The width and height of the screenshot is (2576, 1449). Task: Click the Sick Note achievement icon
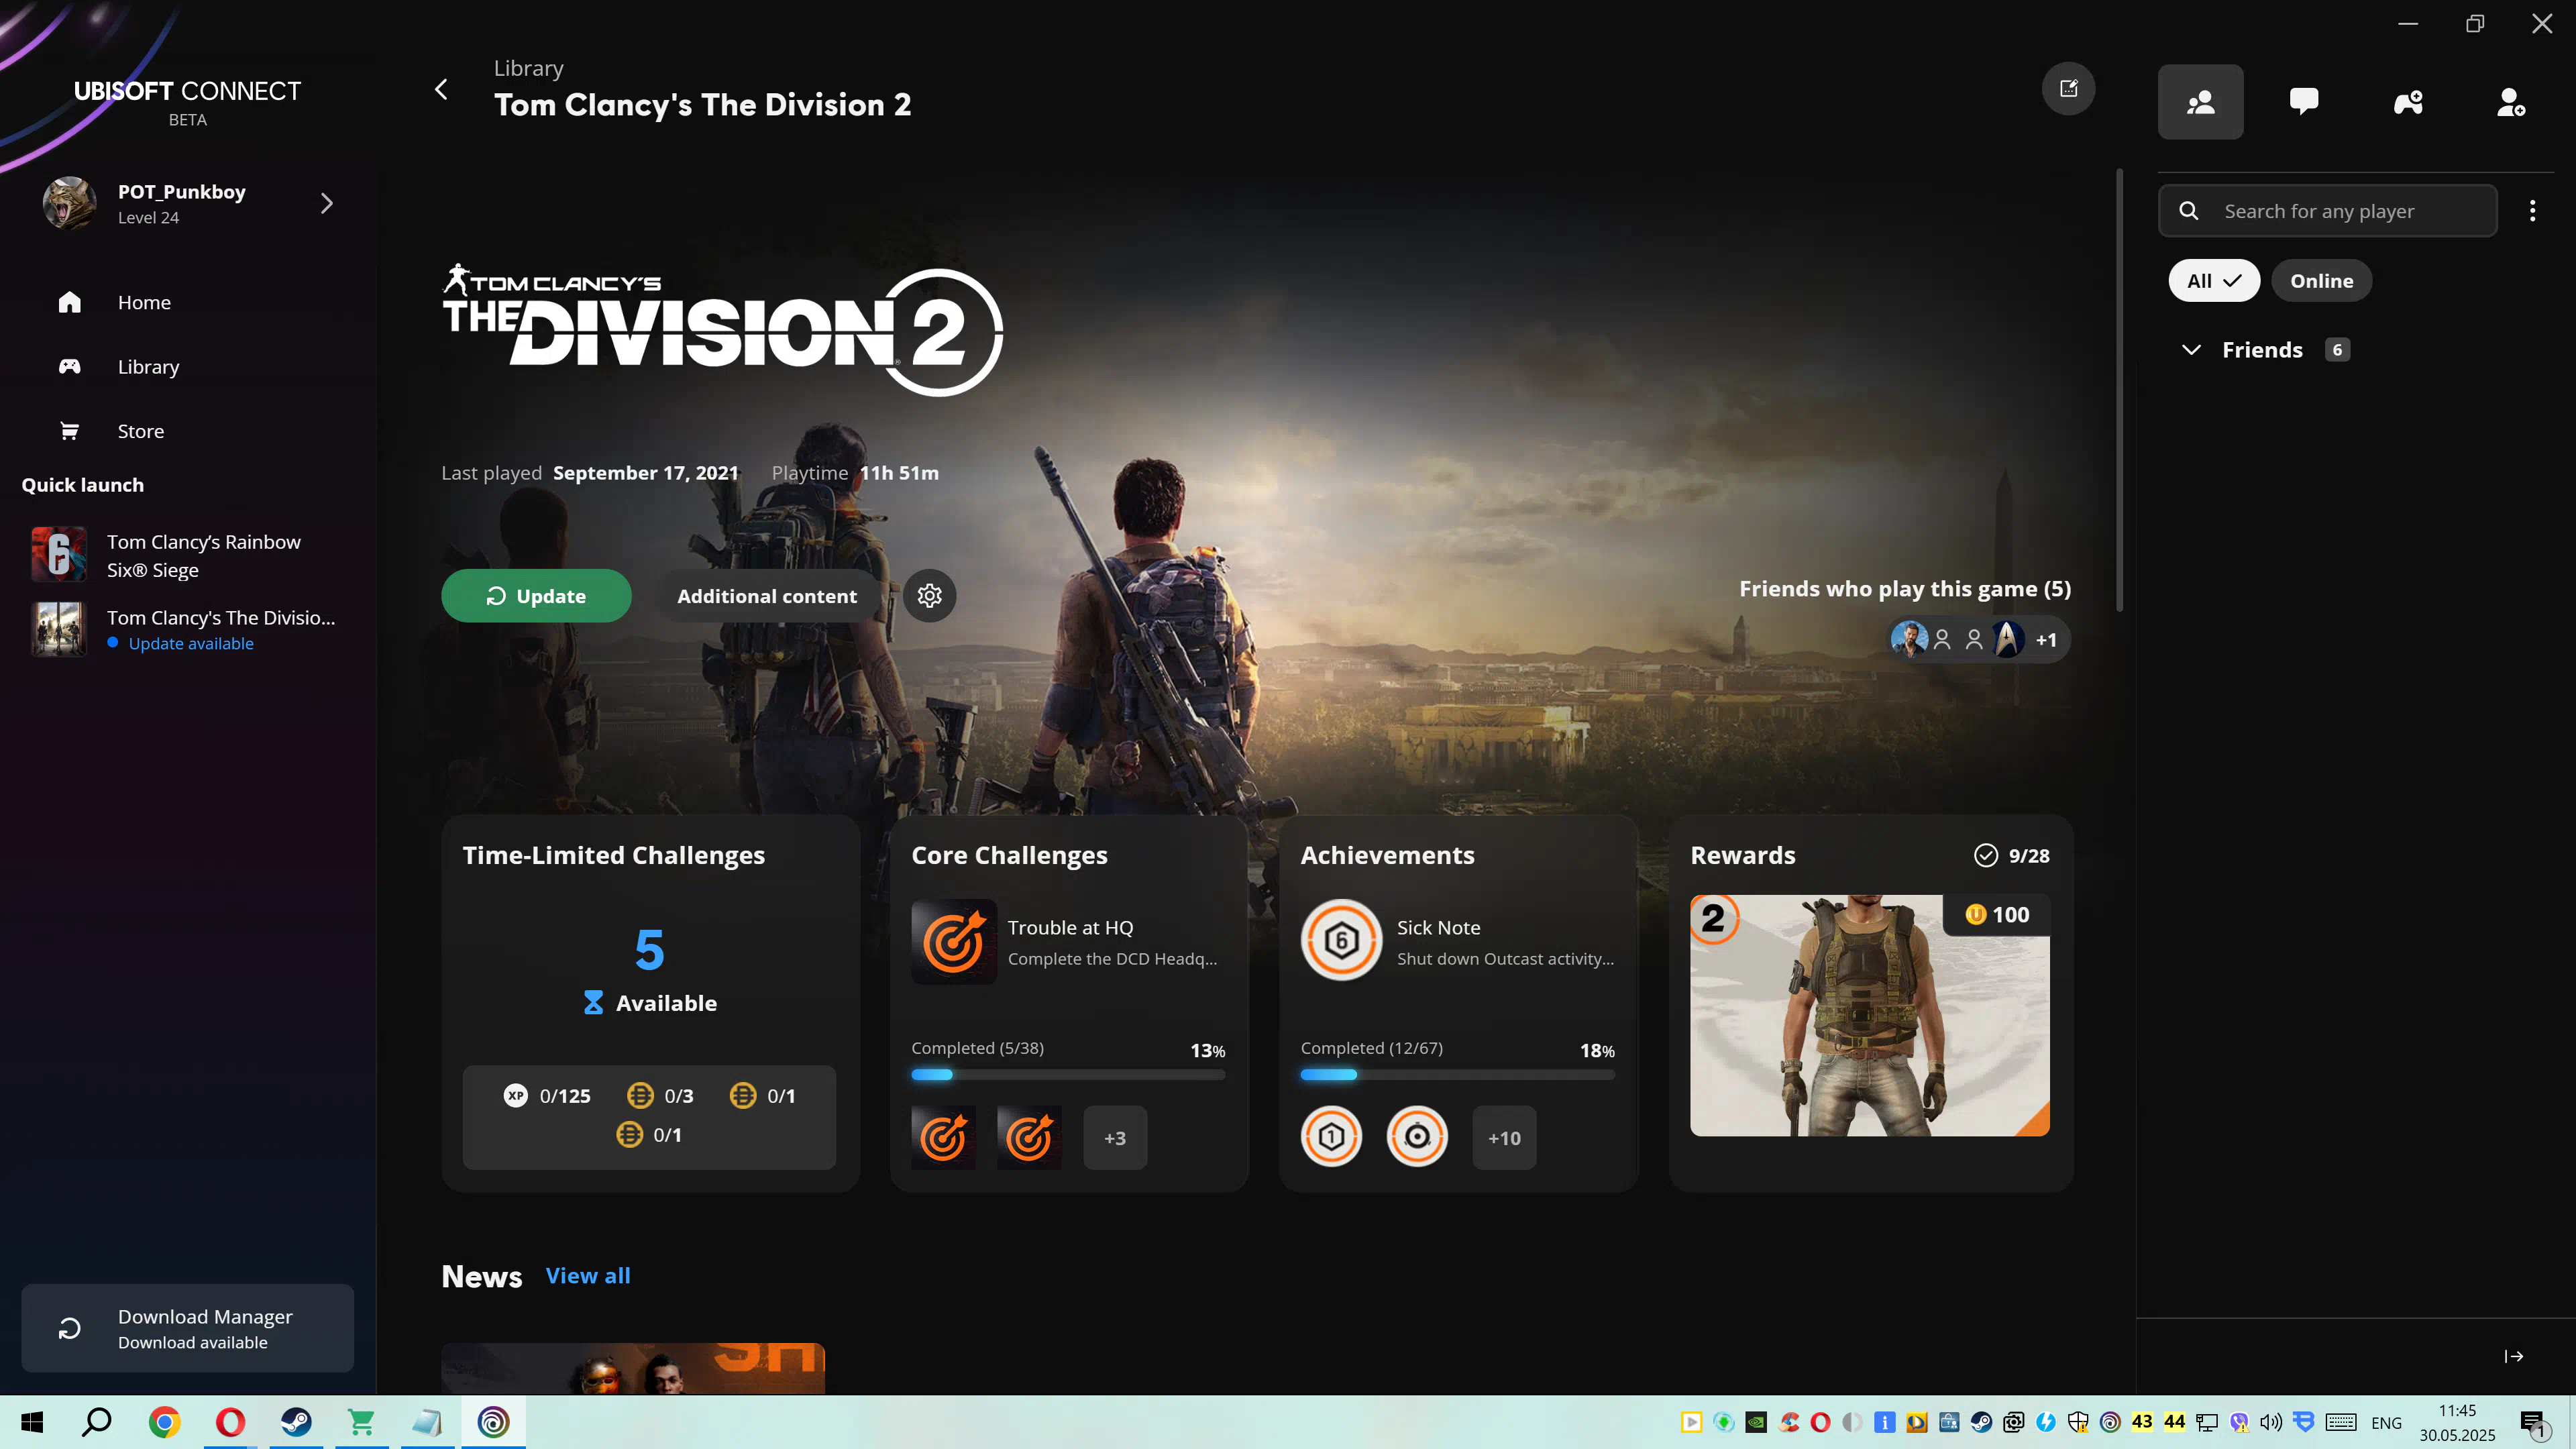tap(1341, 940)
